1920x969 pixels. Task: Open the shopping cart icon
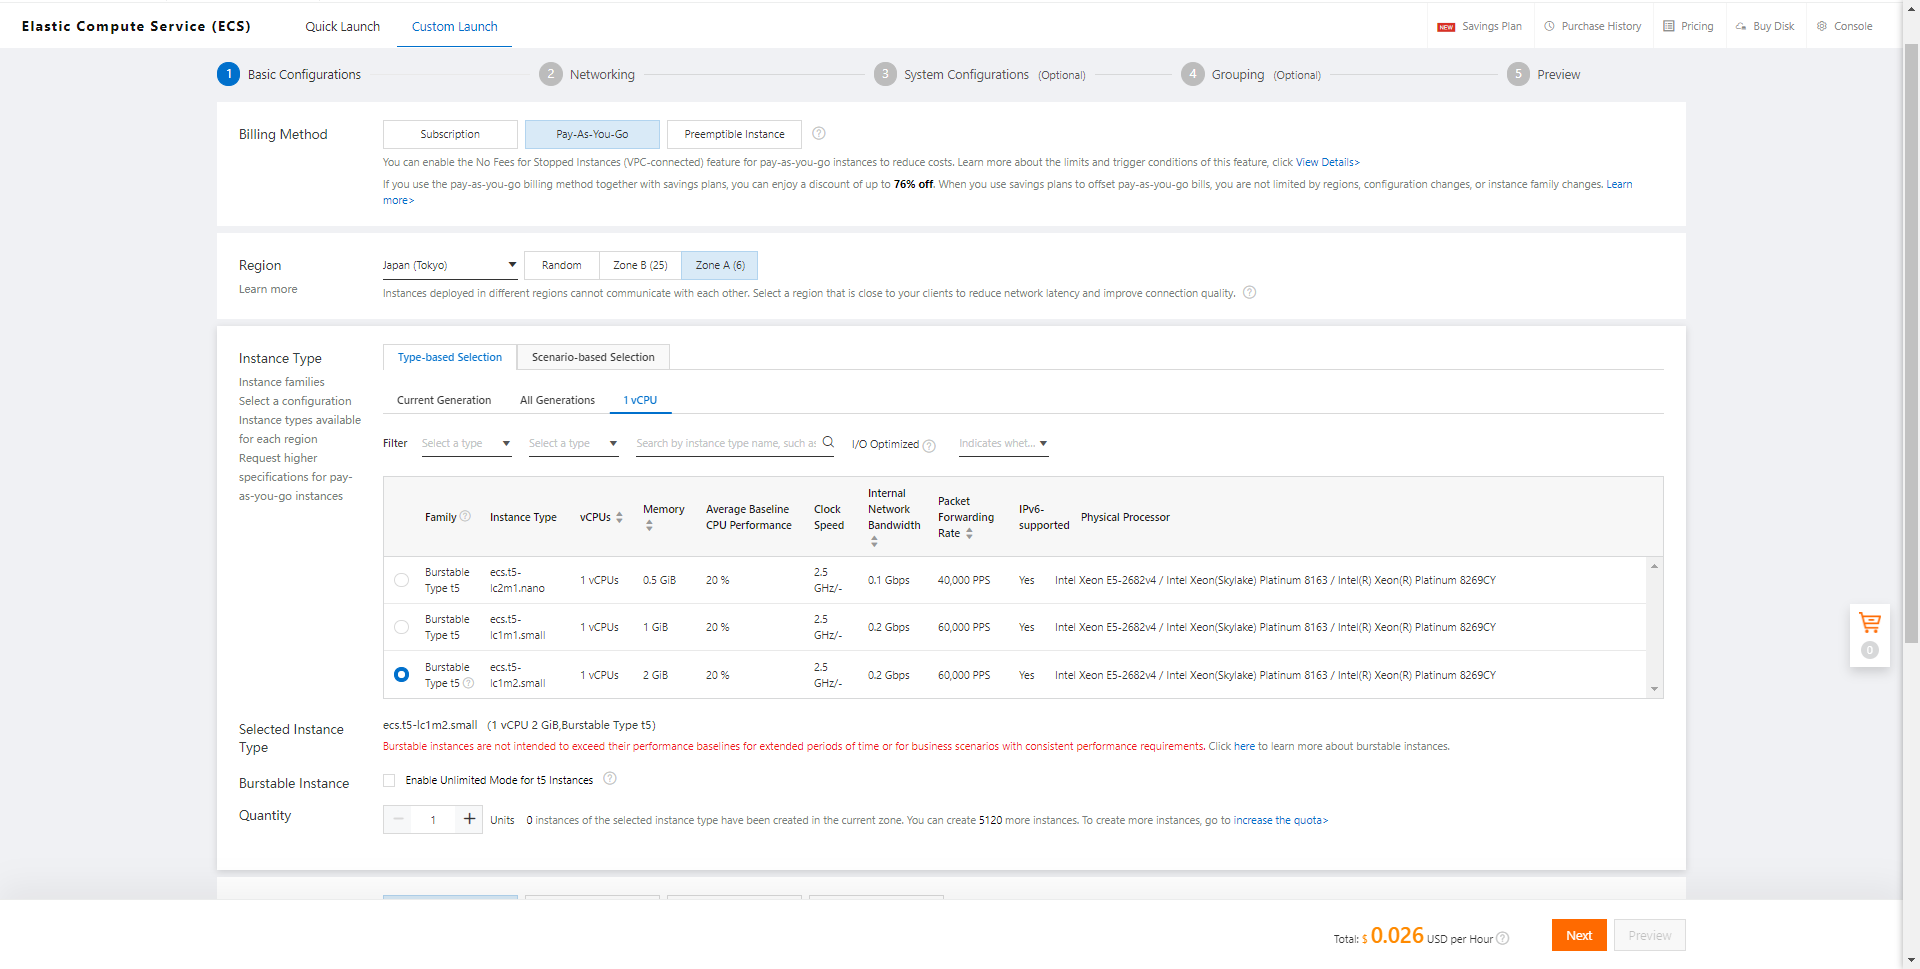click(x=1869, y=623)
